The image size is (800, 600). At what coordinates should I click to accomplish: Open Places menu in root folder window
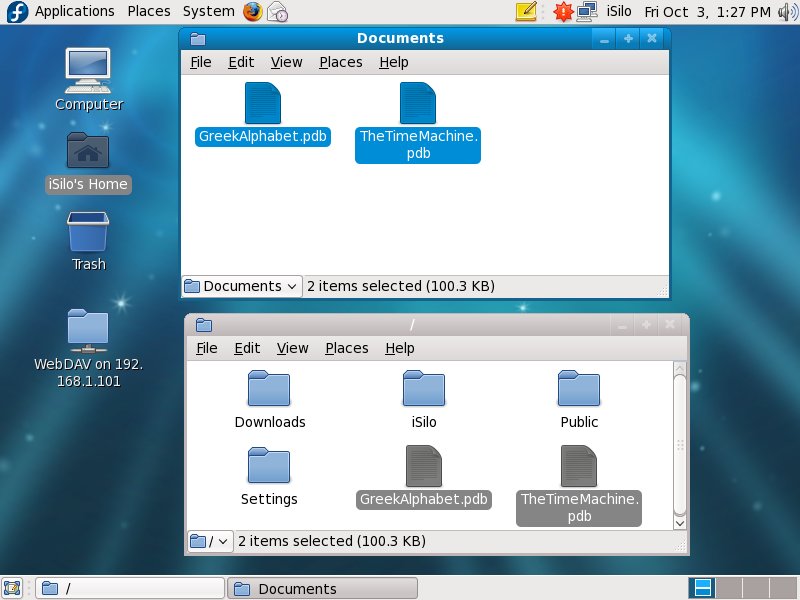click(347, 348)
